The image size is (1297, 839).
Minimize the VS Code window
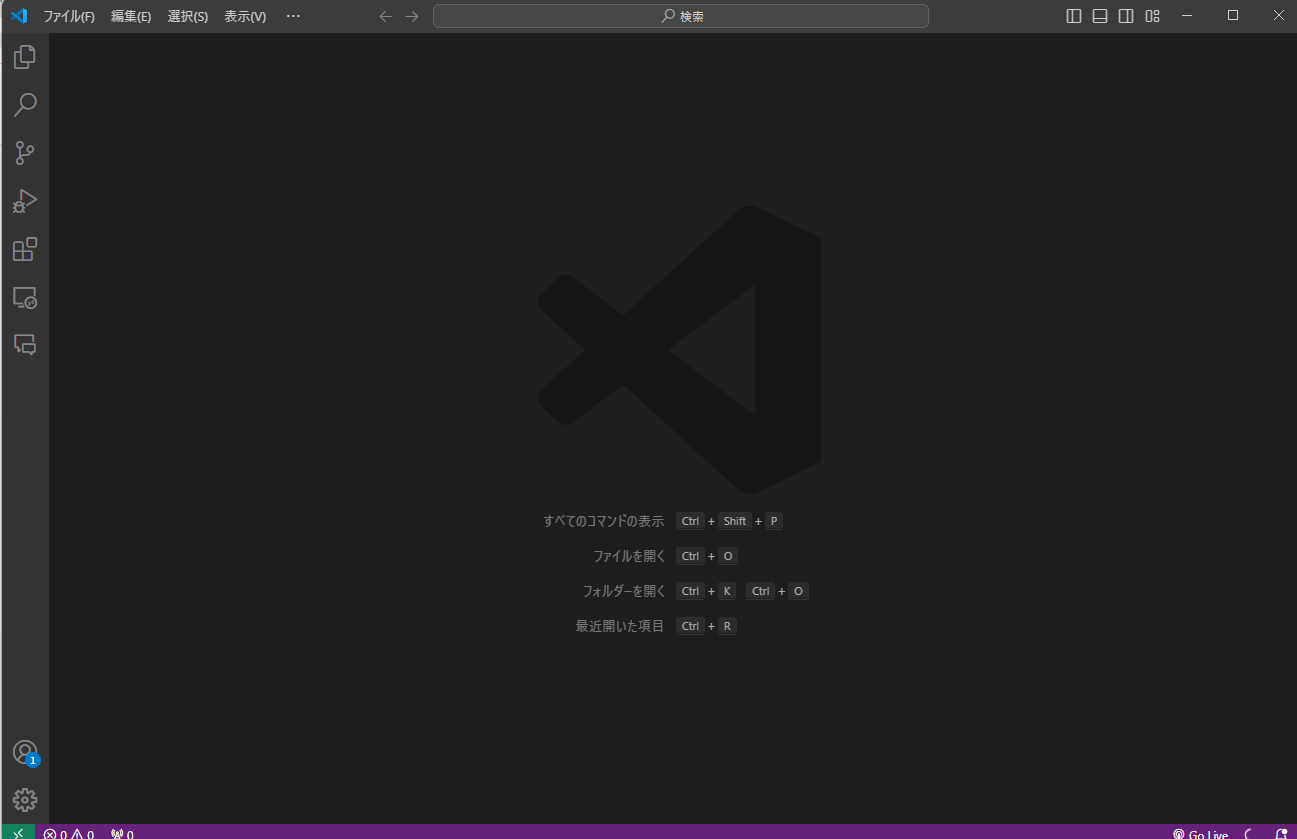pyautogui.click(x=1187, y=16)
